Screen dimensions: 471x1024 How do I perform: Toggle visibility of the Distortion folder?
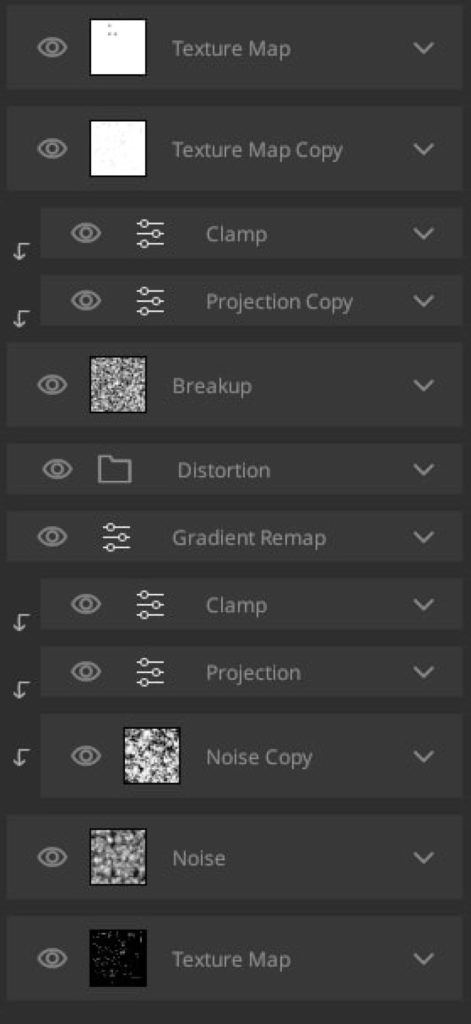tap(57, 470)
